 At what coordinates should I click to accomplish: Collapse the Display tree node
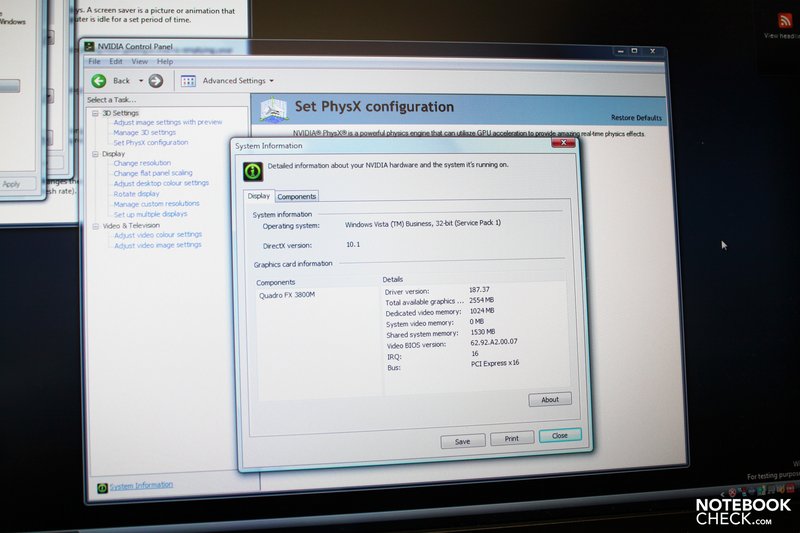pos(95,154)
